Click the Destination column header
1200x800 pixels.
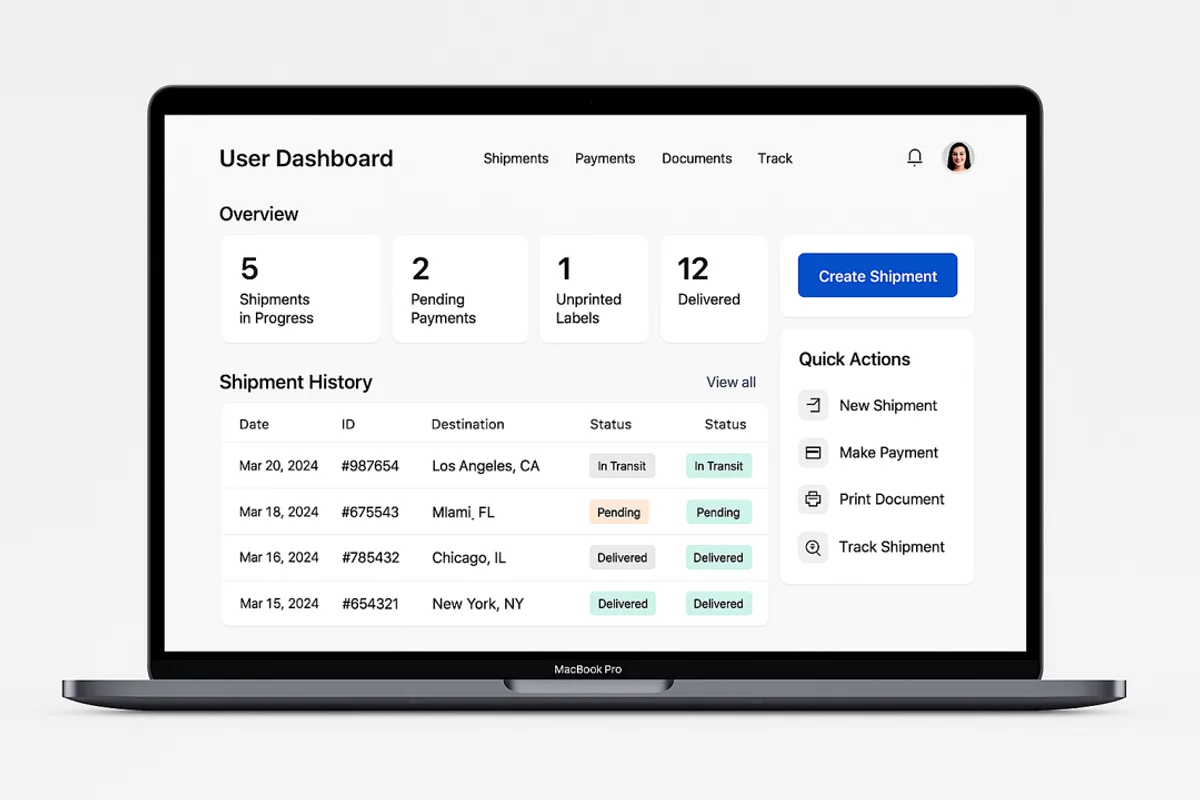click(x=468, y=424)
